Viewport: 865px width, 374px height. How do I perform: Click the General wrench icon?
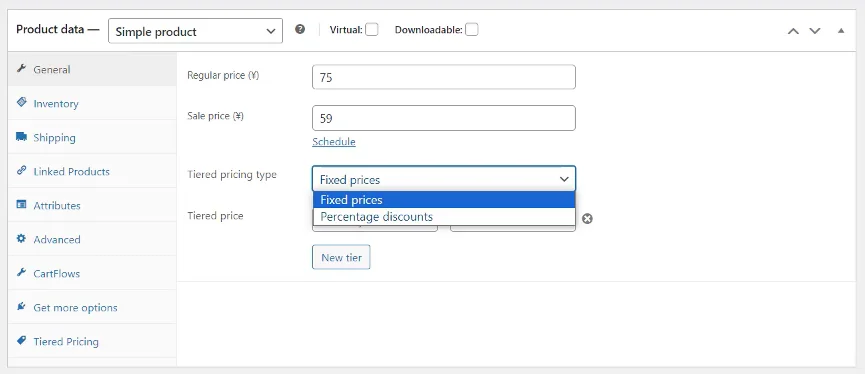22,69
